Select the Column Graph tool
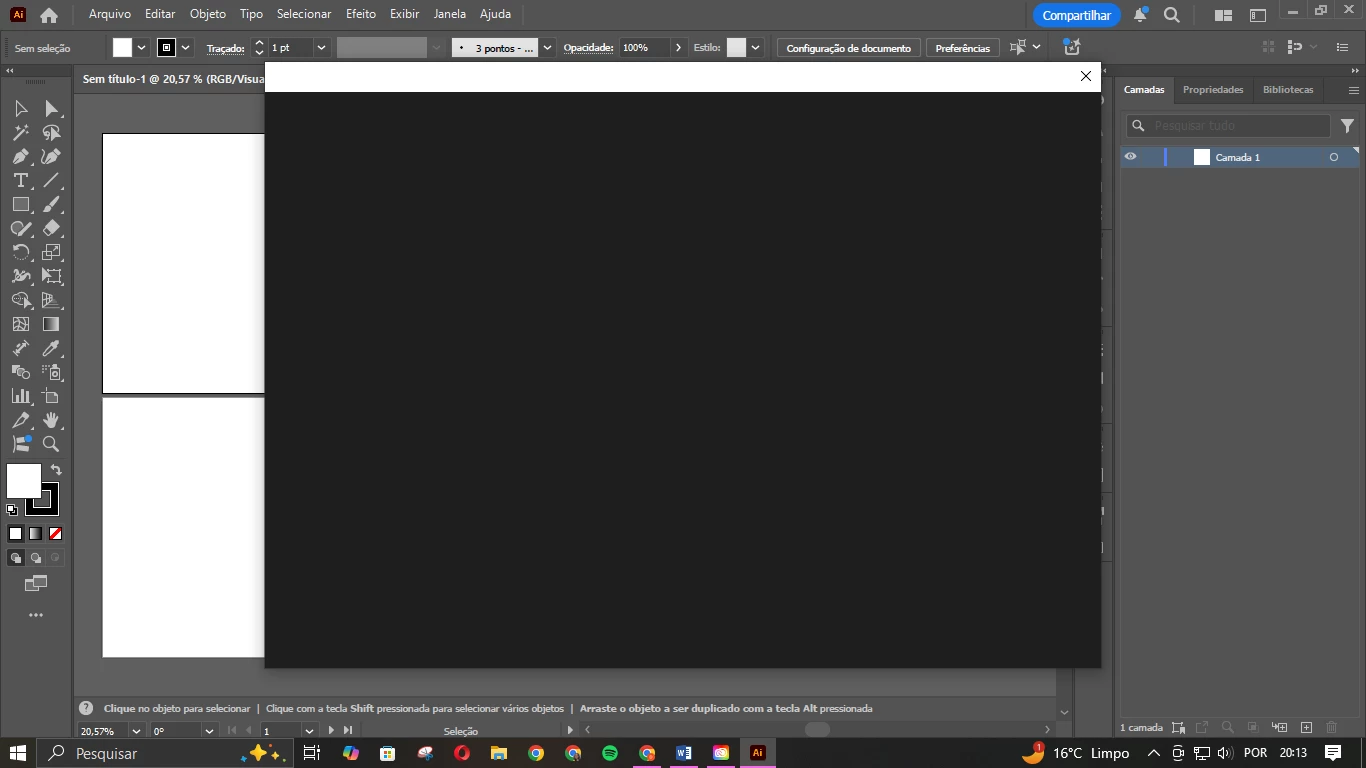 pos(21,396)
